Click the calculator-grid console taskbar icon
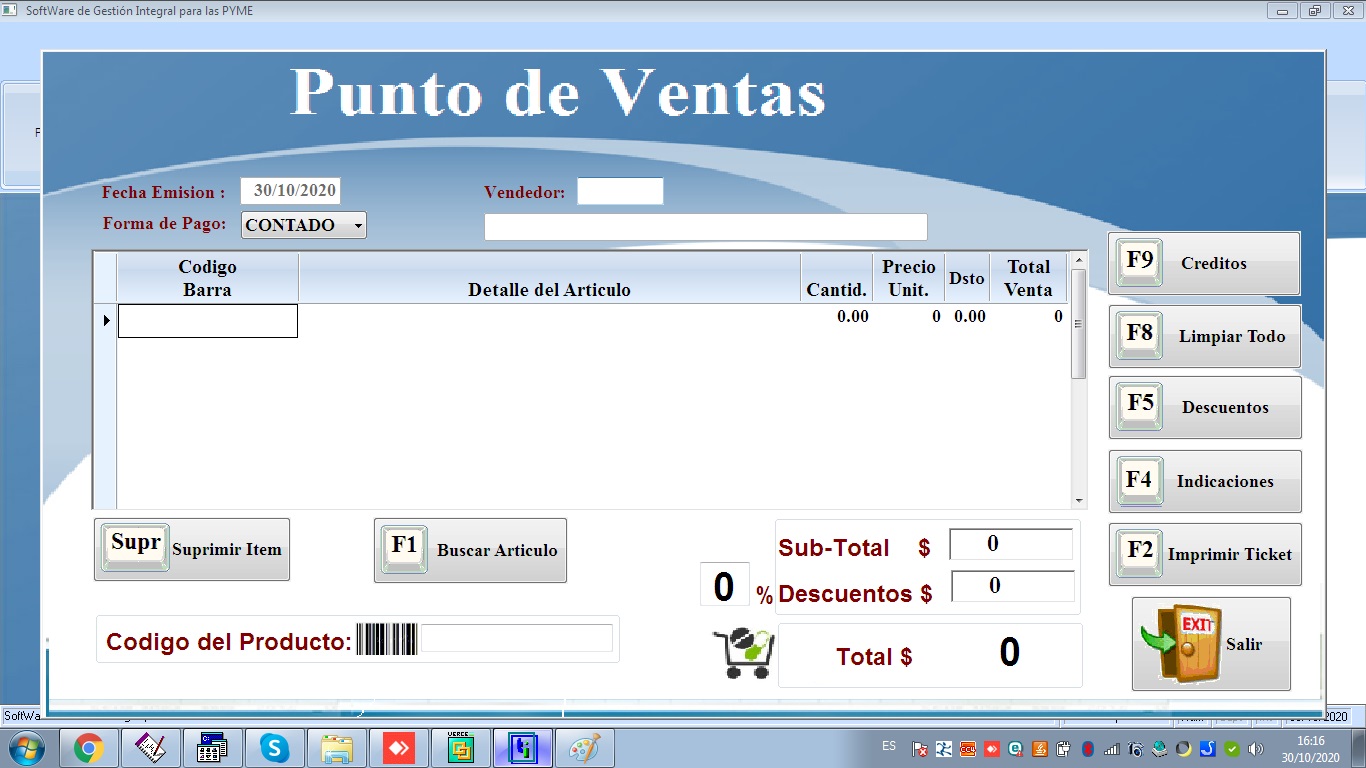The height and width of the screenshot is (768, 1366). [x=212, y=748]
